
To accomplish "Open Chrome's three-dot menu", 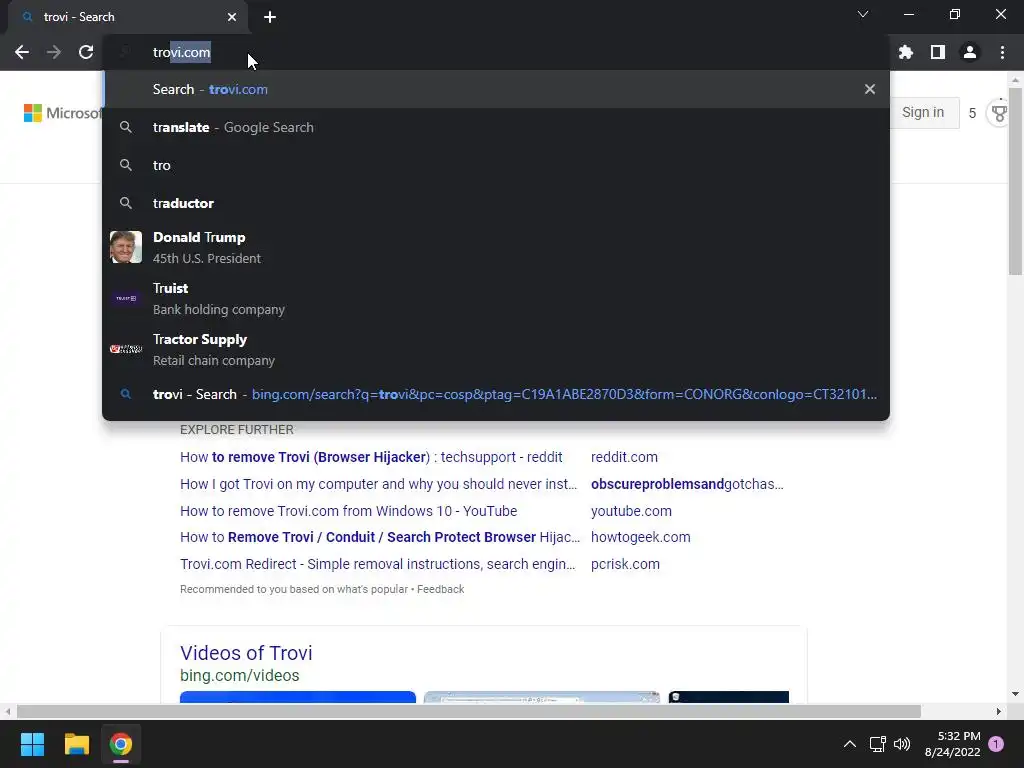I will (1002, 52).
